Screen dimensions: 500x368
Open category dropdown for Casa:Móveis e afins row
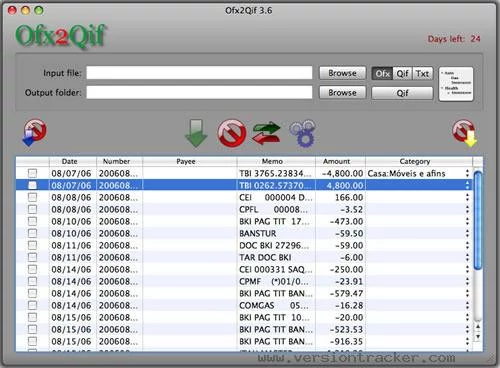tap(467, 173)
